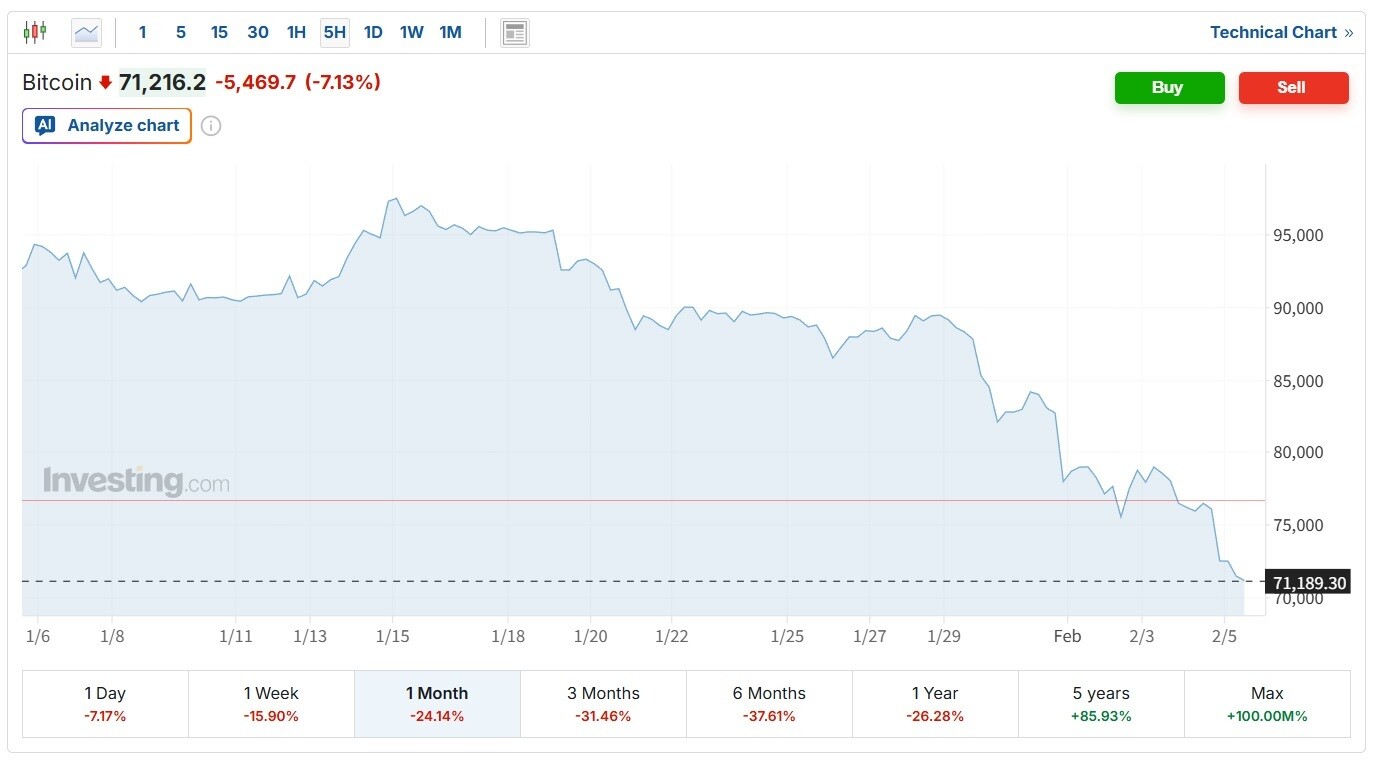Click the AI badge icon
Viewport: 1373px width, 761px height.
[x=45, y=126]
